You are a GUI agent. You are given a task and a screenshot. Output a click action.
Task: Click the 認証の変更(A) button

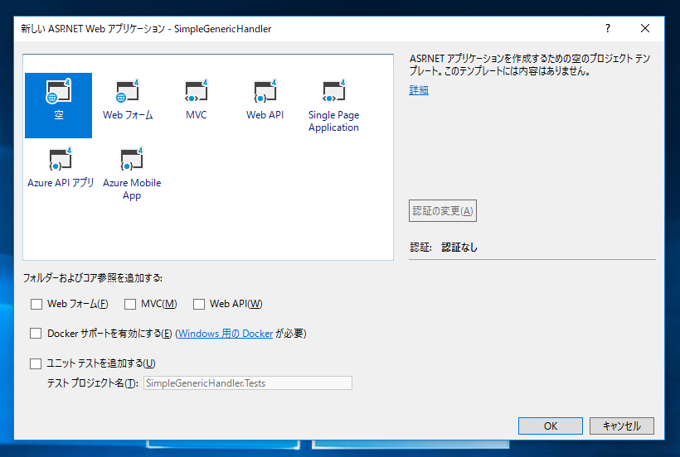(442, 211)
